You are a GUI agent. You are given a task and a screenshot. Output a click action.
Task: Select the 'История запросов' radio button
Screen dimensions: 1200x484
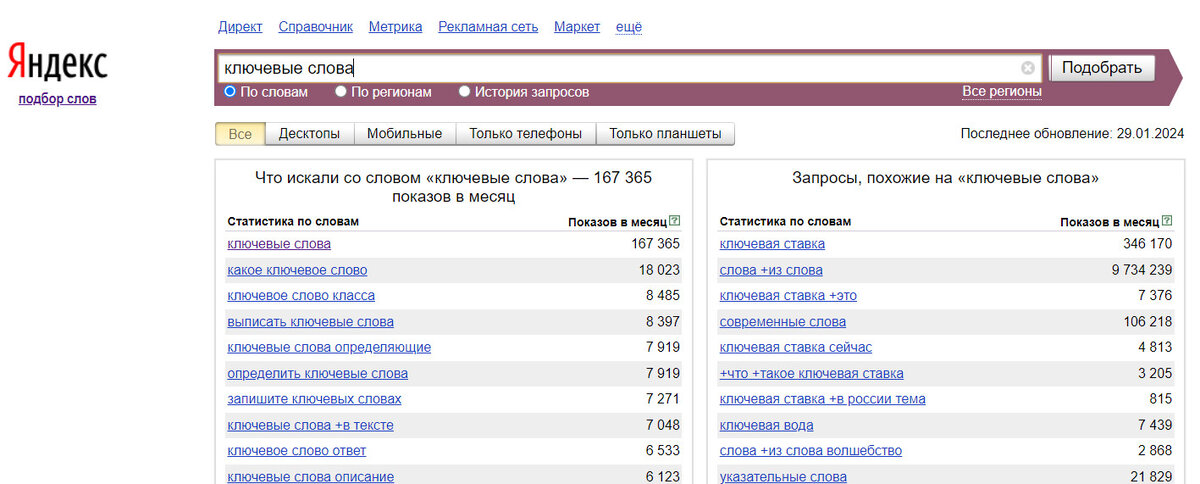coord(464,92)
